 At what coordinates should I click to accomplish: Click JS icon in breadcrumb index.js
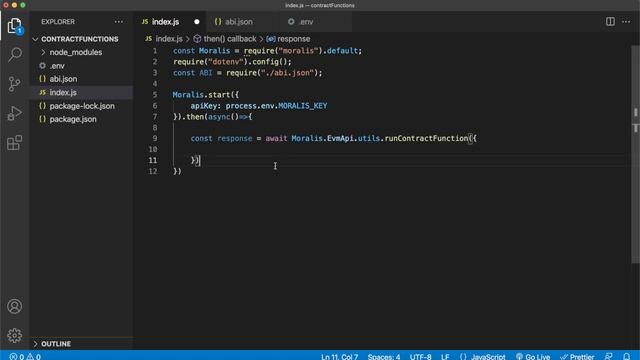pos(149,39)
